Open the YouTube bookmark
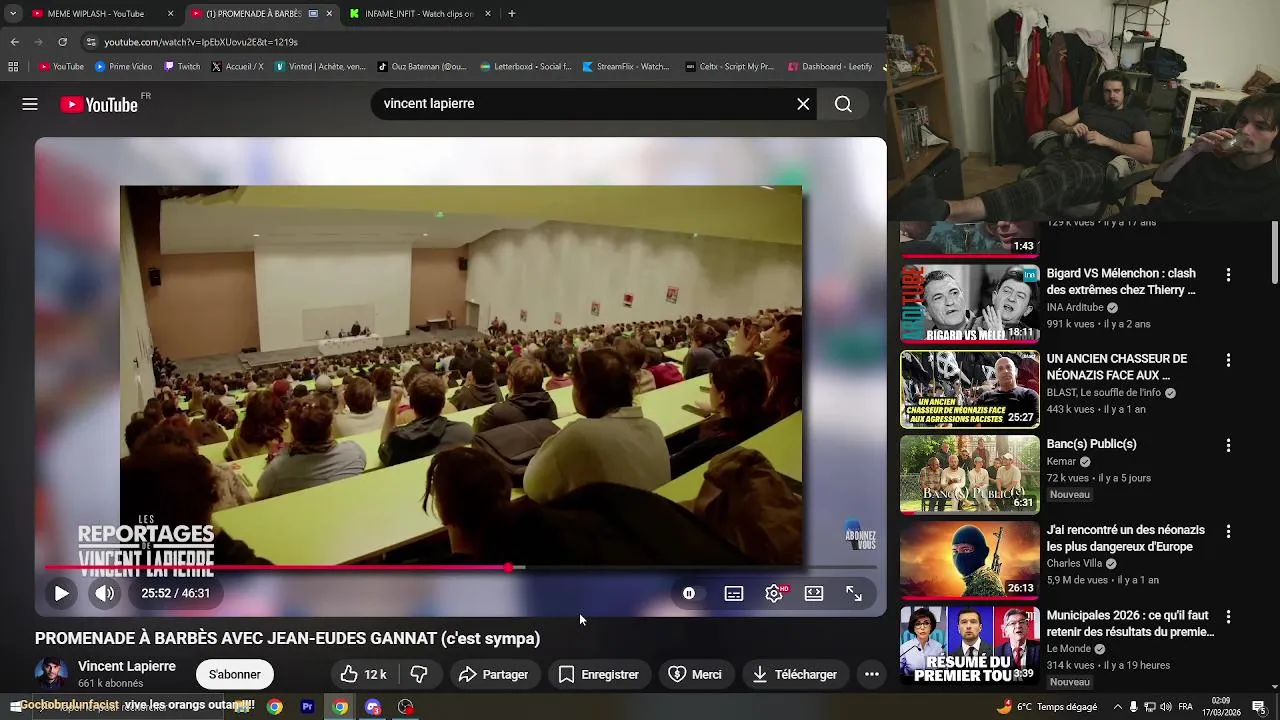 point(61,67)
